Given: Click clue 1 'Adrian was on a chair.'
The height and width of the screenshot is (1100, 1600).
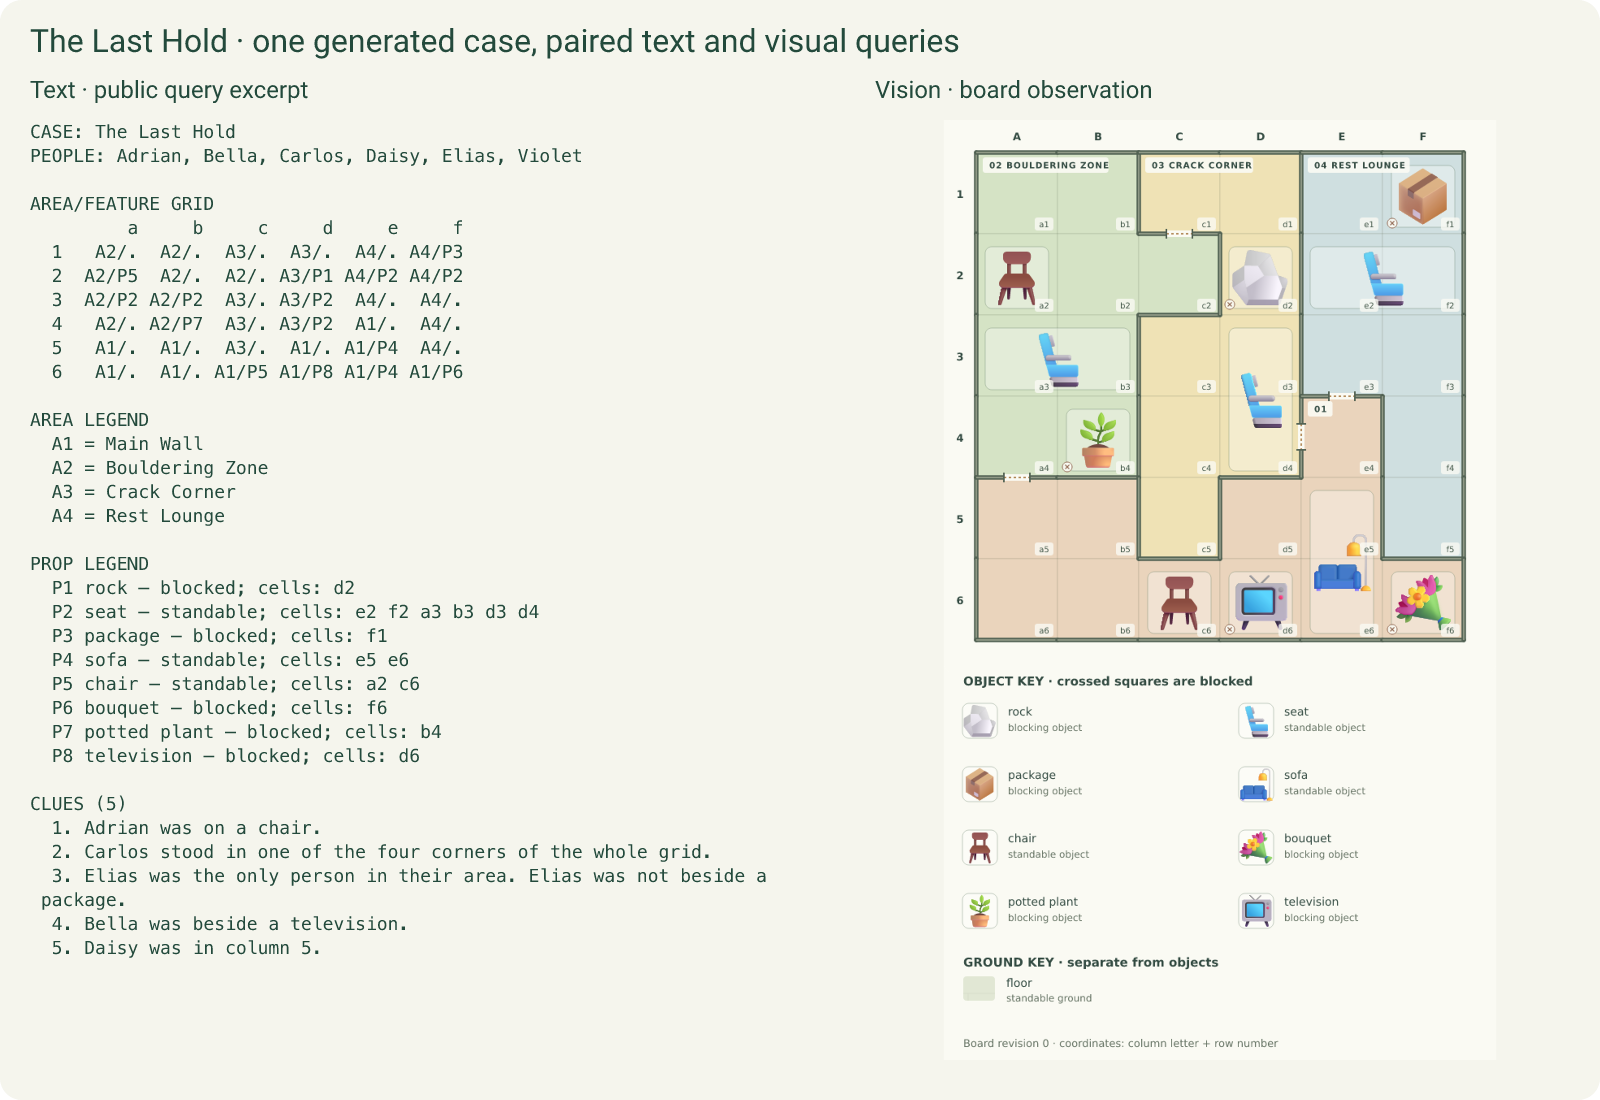Looking at the screenshot, I should (186, 828).
